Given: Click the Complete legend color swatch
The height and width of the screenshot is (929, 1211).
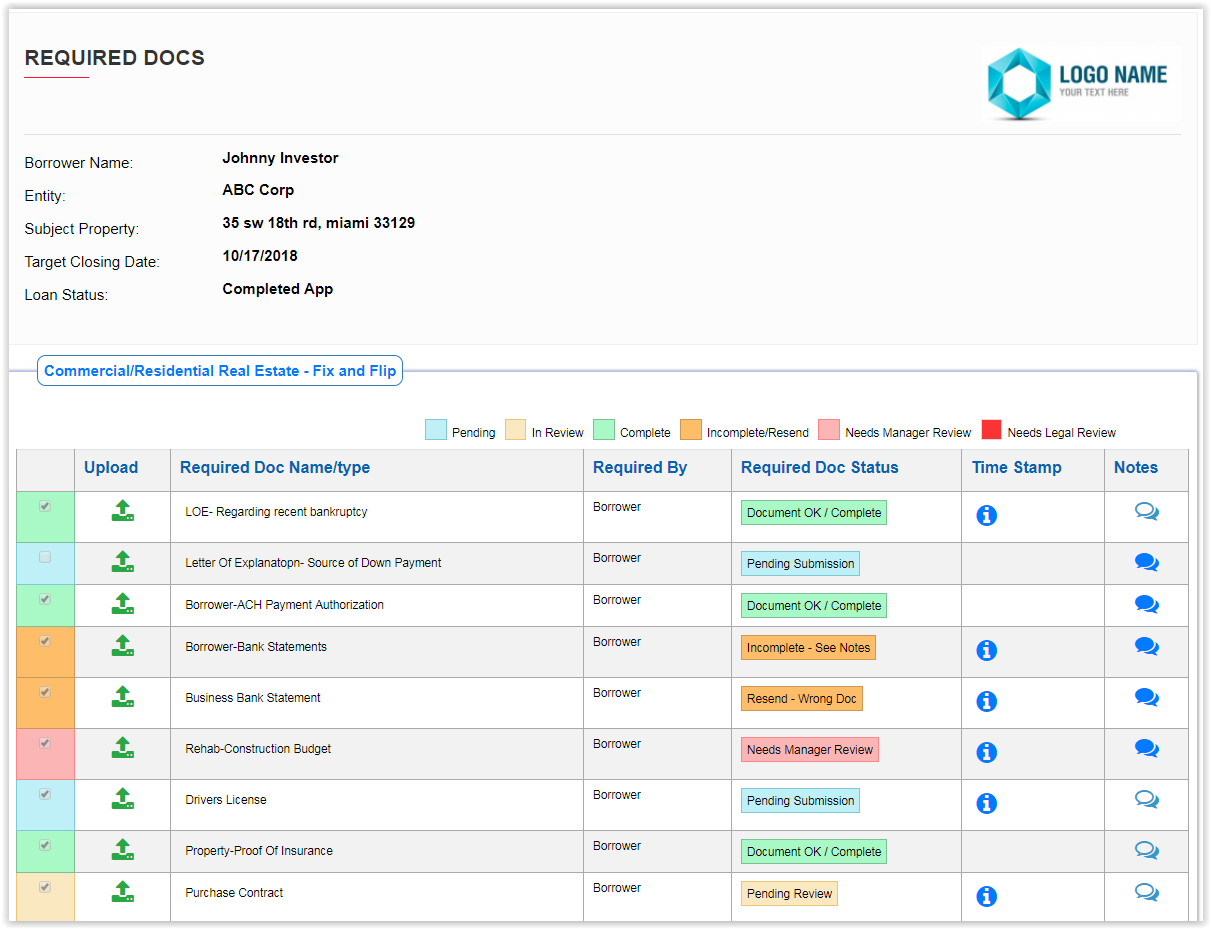Looking at the screenshot, I should point(604,430).
